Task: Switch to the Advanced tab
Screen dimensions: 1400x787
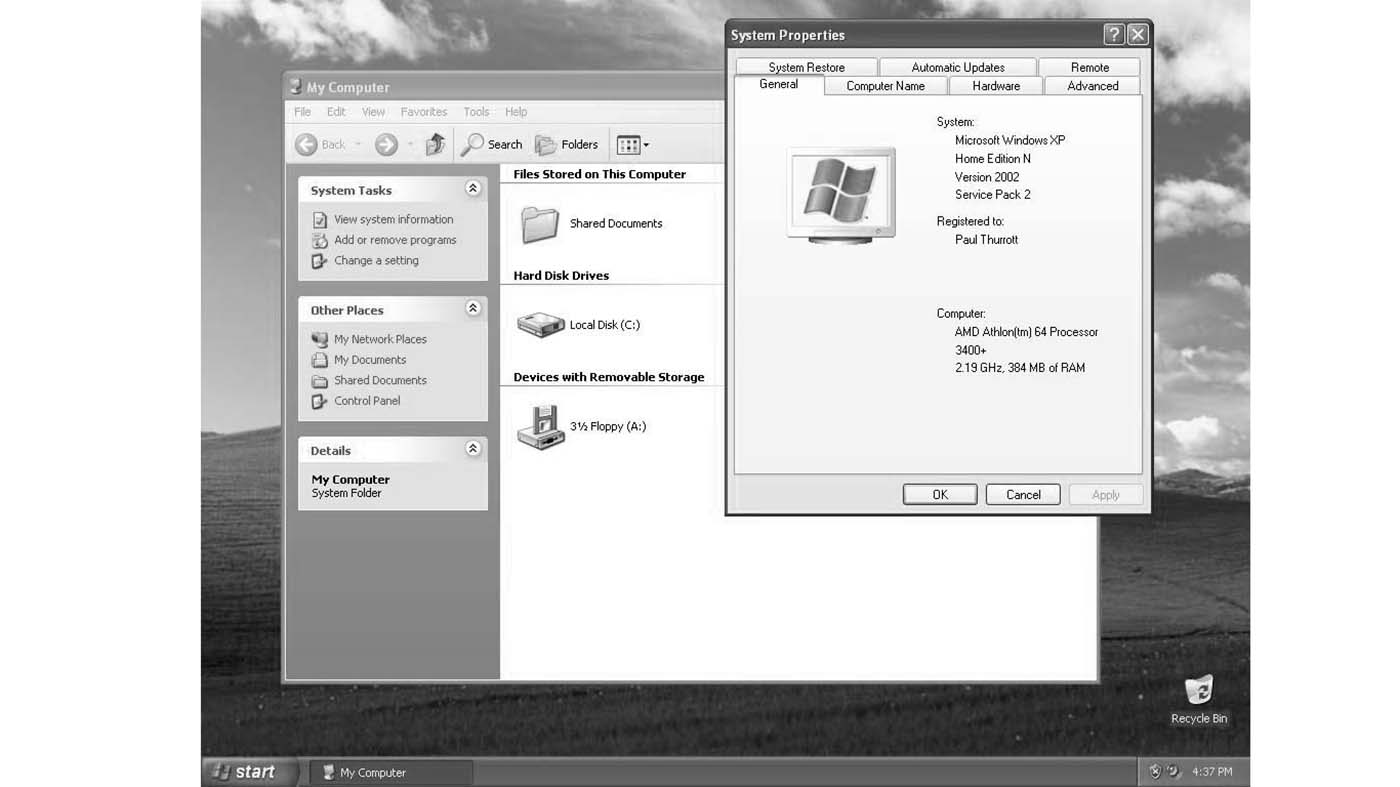Action: click(1093, 86)
